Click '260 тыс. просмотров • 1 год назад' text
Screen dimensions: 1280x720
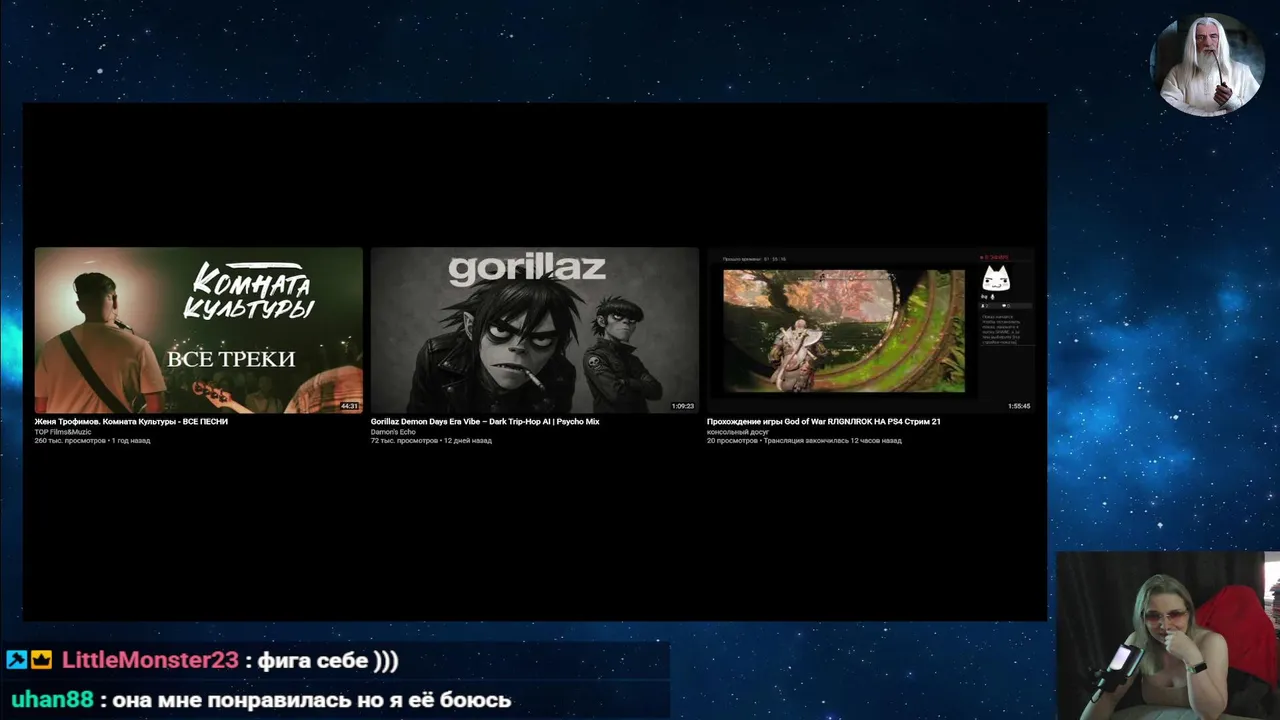tap(92, 441)
